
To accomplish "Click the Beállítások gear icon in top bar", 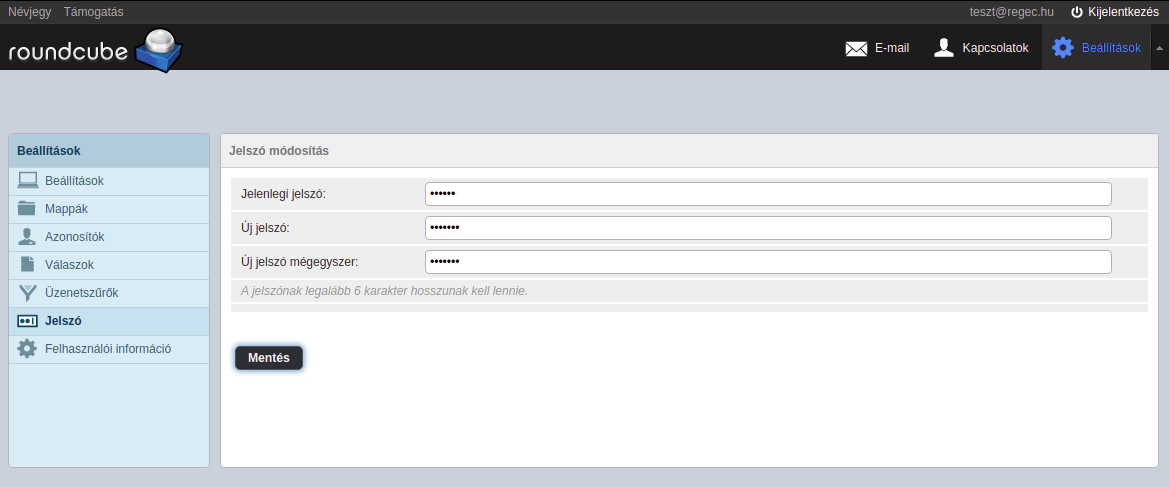I will pyautogui.click(x=1062, y=48).
